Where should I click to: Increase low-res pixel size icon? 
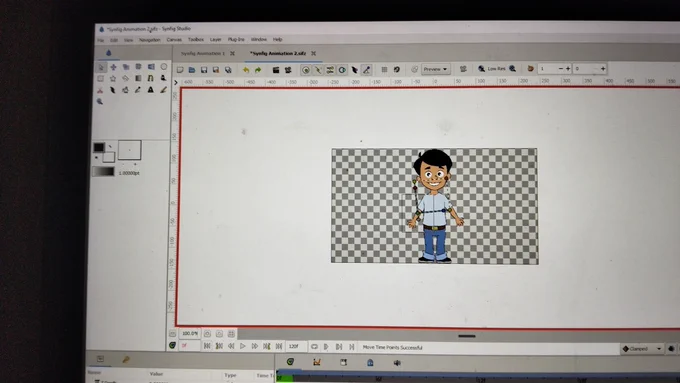click(513, 69)
